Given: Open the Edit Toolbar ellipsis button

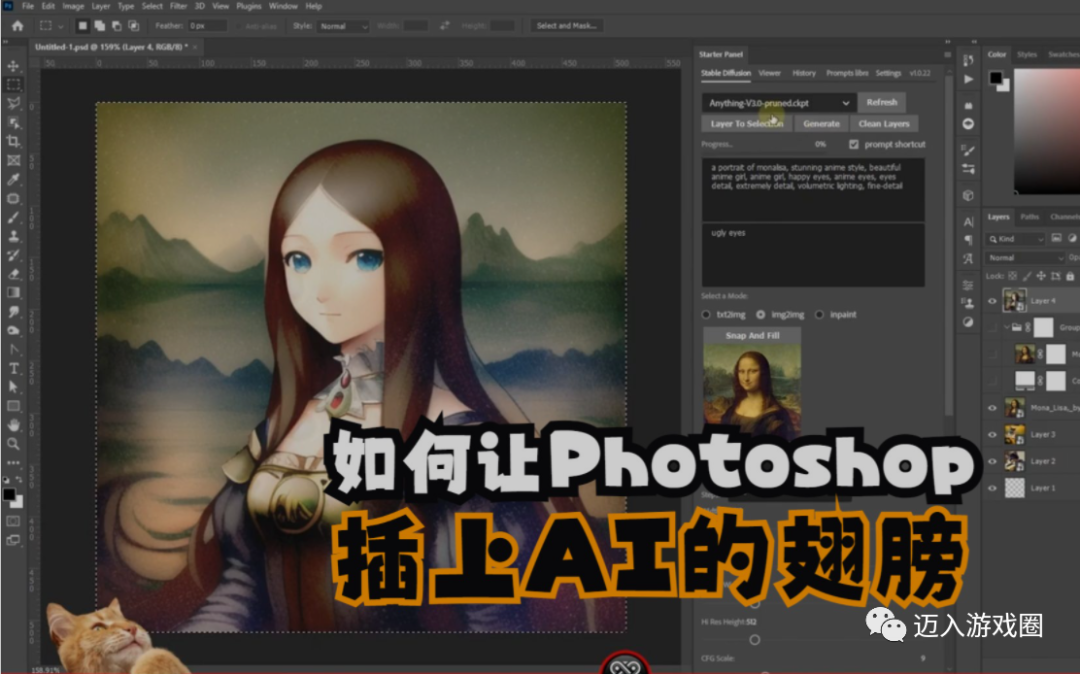Looking at the screenshot, I should (13, 463).
